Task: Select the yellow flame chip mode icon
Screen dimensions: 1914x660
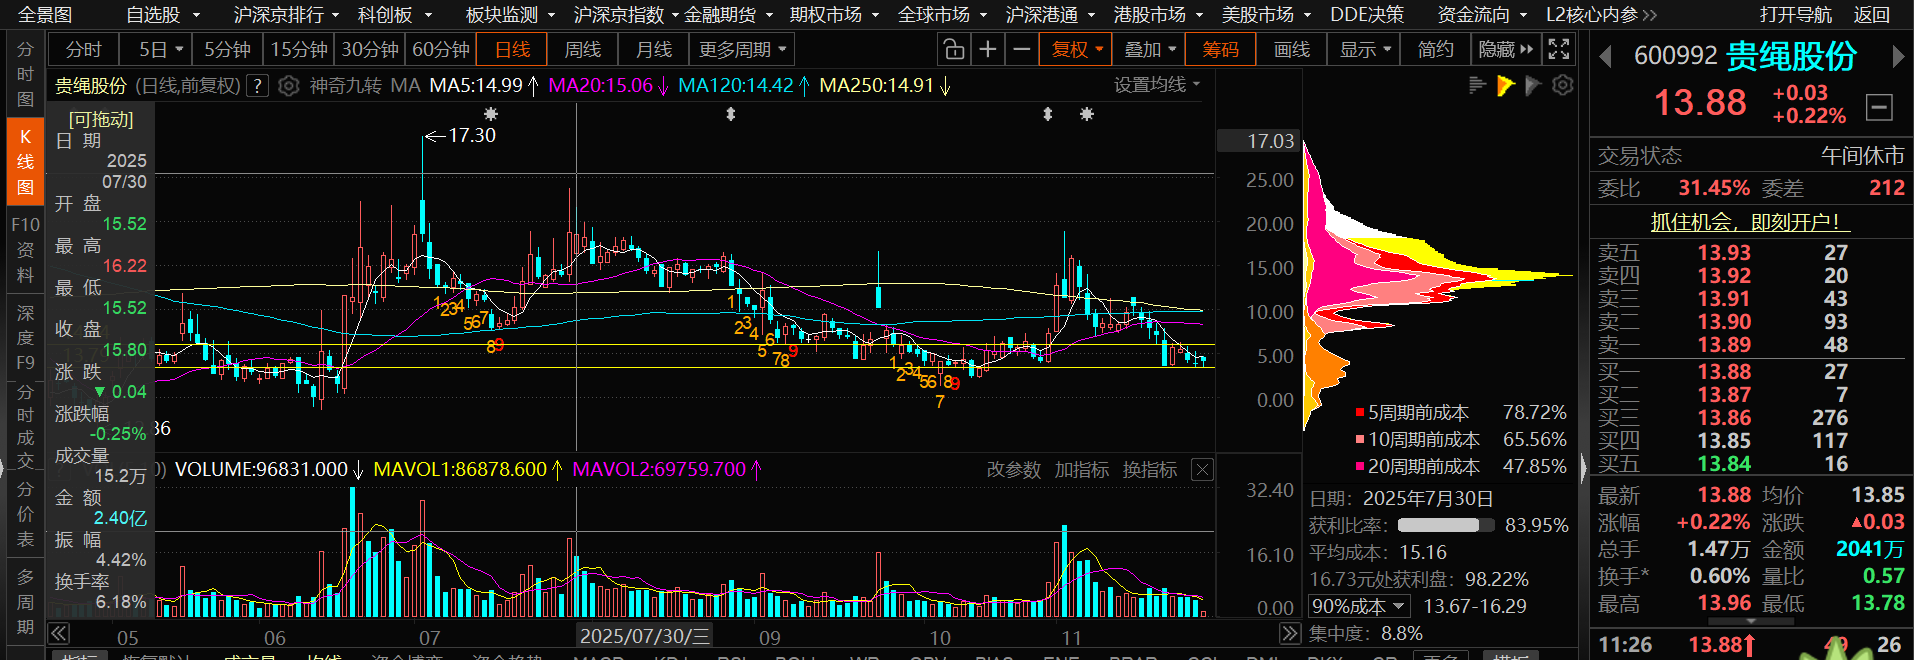Action: pyautogui.click(x=1505, y=86)
